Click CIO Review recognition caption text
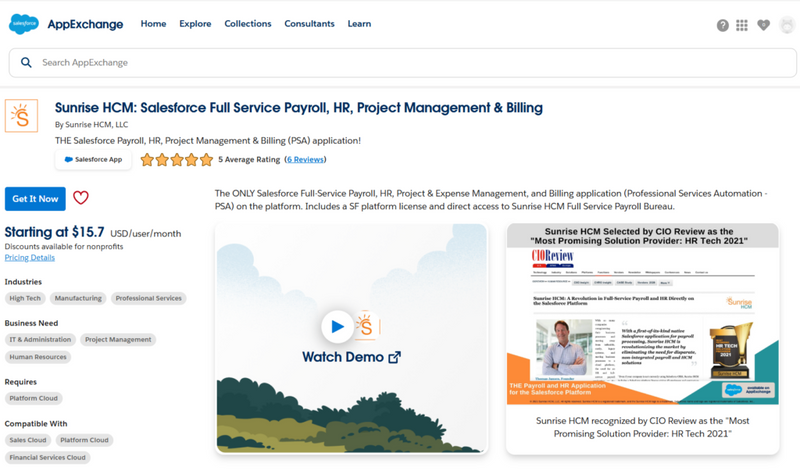 coord(642,427)
